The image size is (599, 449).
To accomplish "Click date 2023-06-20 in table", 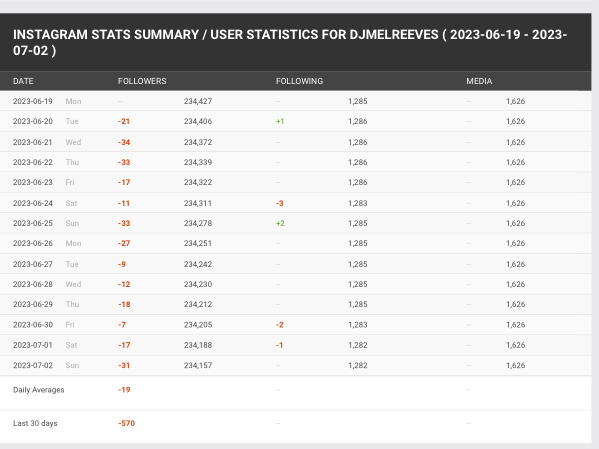I will (x=33, y=121).
